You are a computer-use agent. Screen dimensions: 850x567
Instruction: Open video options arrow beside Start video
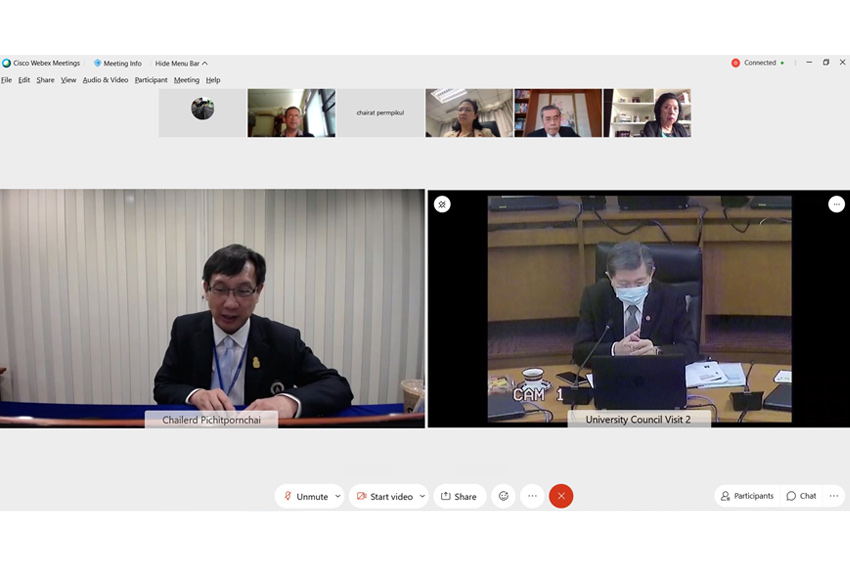pyautogui.click(x=422, y=496)
